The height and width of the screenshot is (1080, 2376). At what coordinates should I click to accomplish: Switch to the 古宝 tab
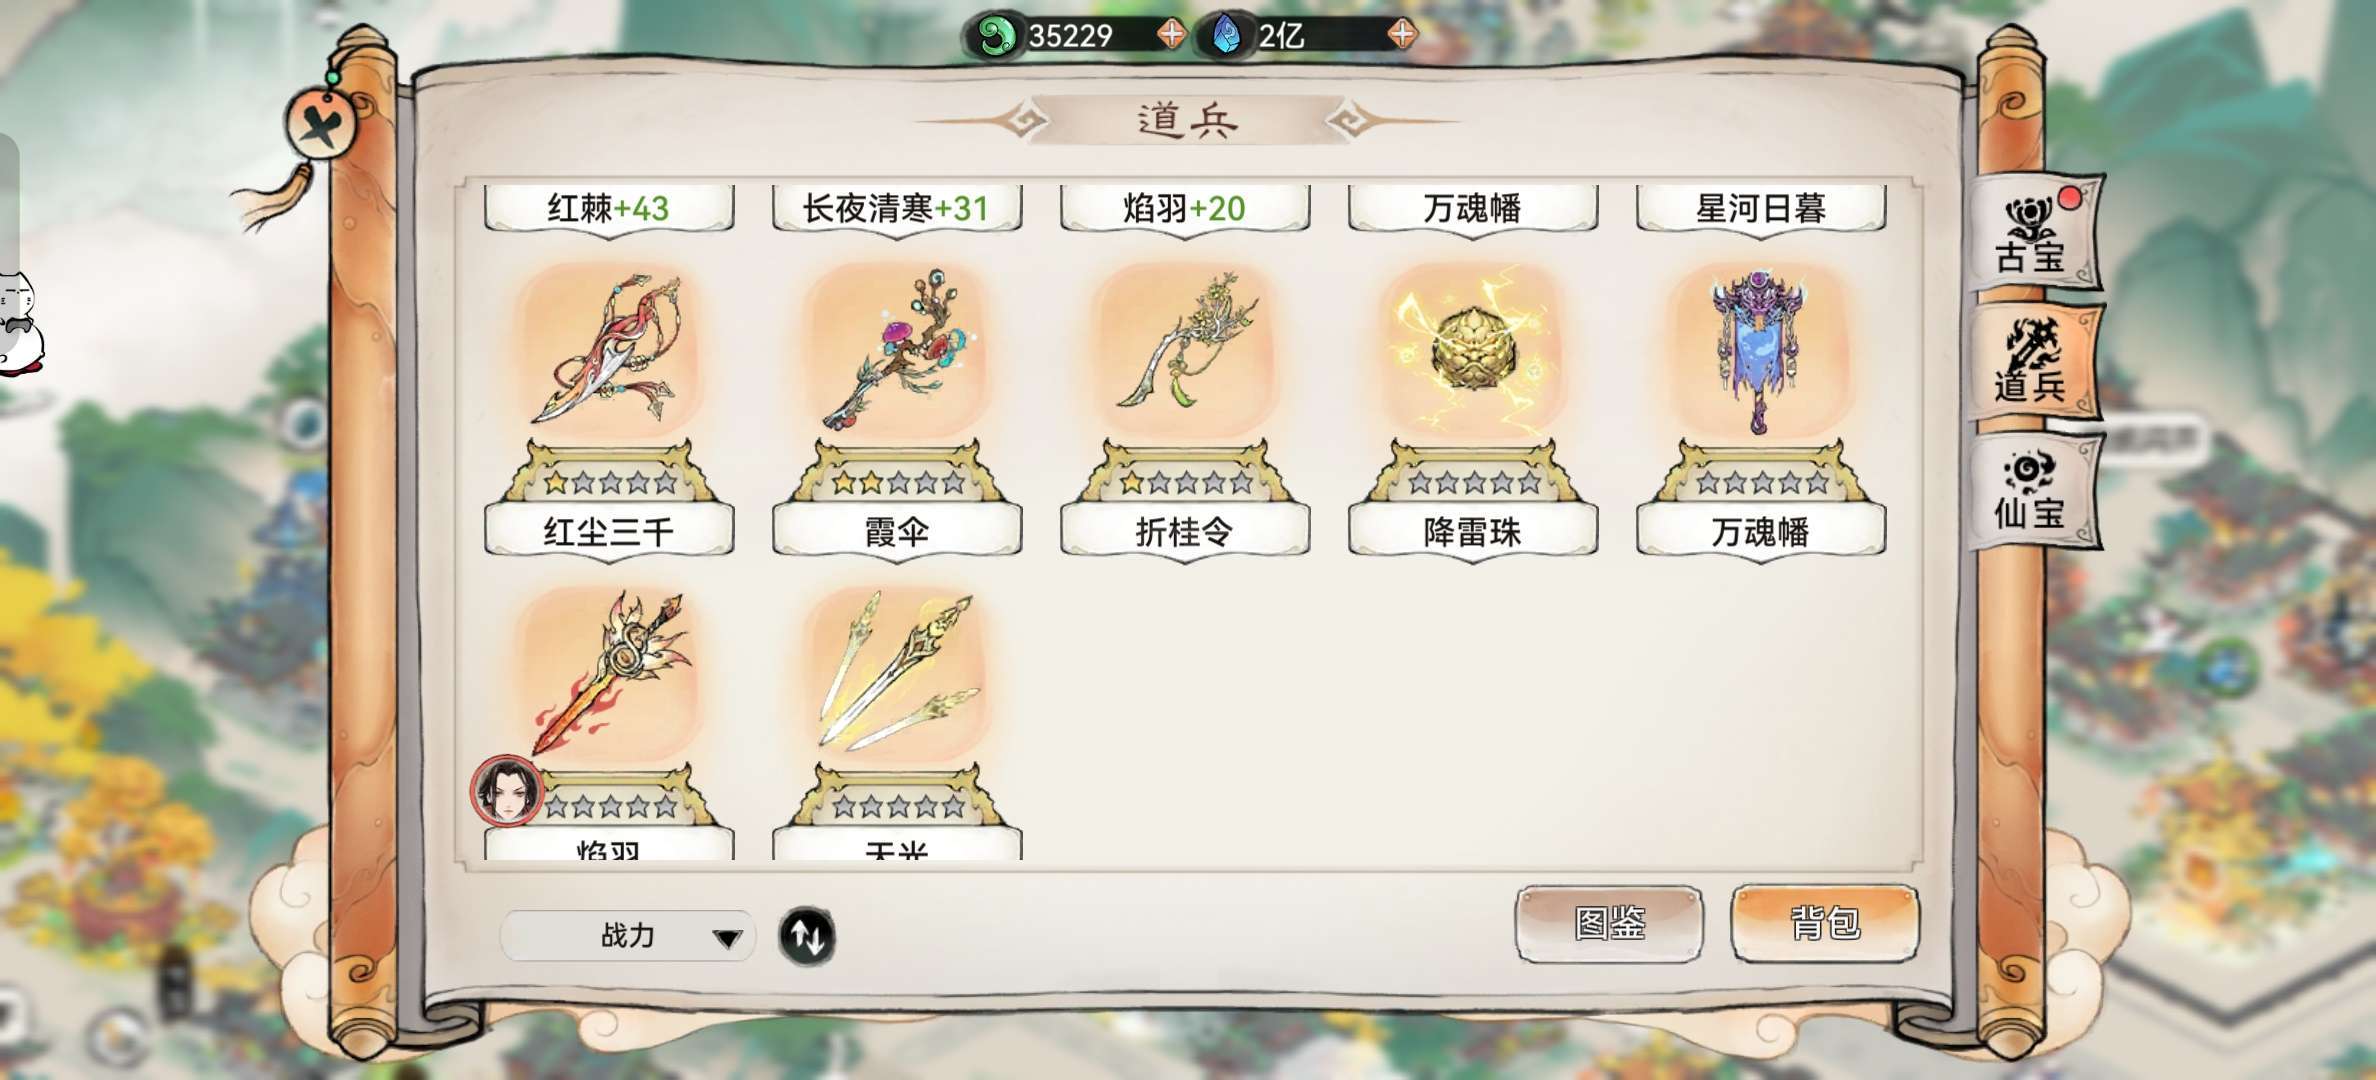click(x=2032, y=235)
